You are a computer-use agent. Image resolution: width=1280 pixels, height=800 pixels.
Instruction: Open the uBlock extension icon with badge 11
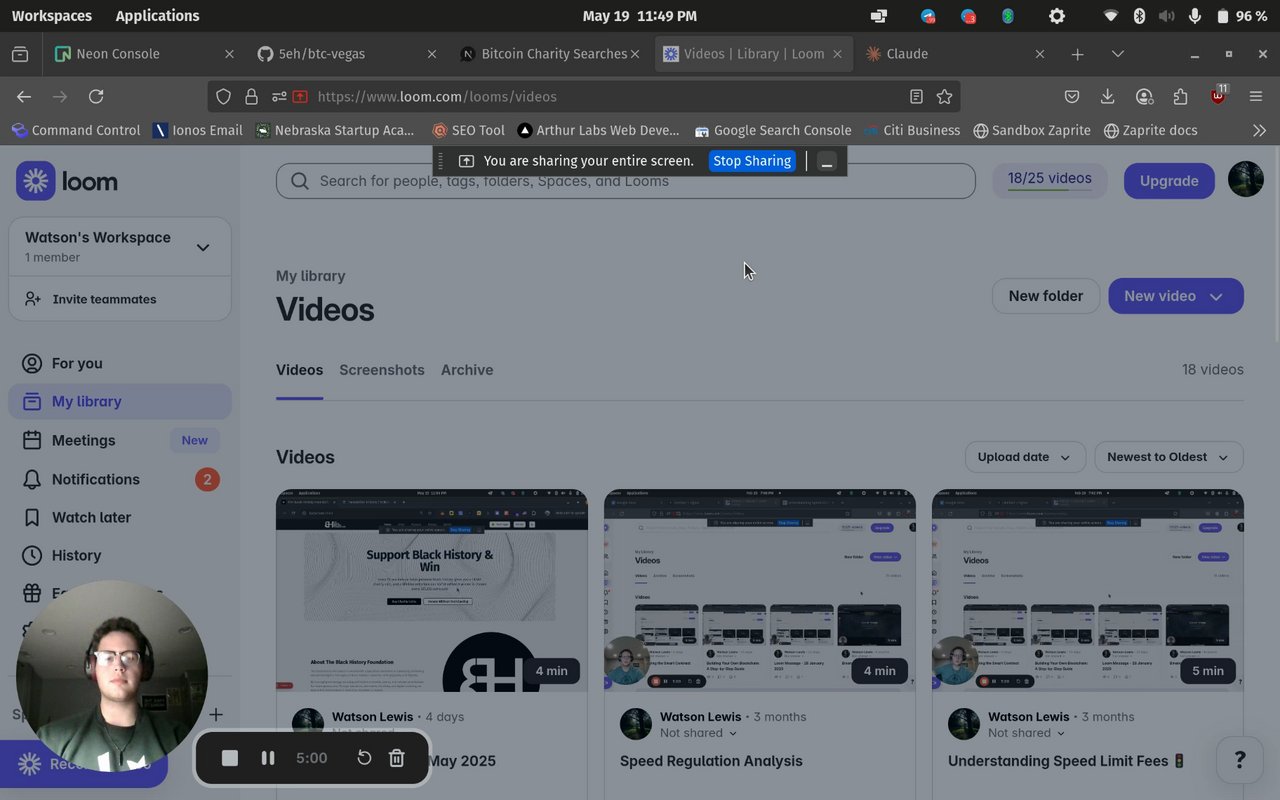tap(1218, 96)
